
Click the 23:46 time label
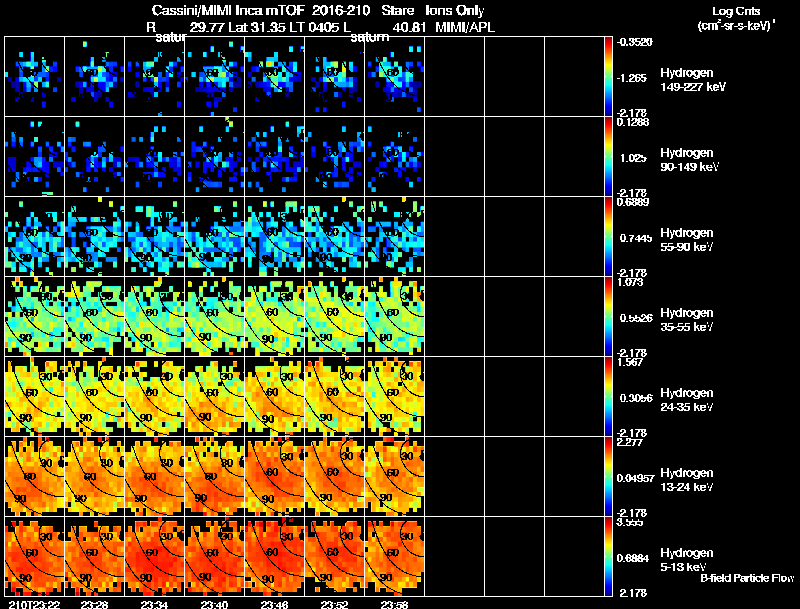(x=274, y=604)
